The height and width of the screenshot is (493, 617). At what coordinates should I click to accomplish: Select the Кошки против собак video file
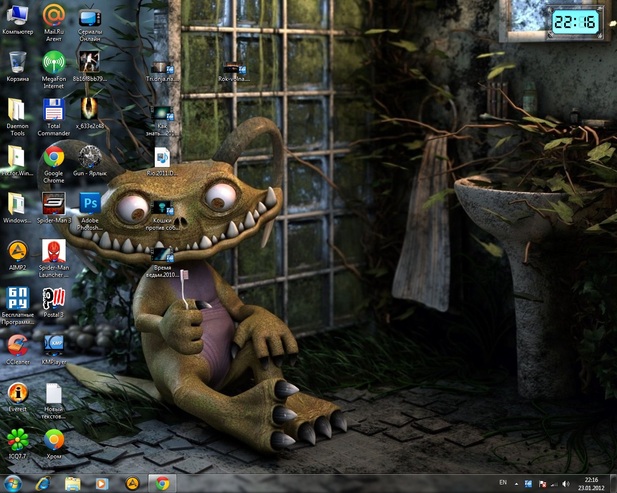162,215
